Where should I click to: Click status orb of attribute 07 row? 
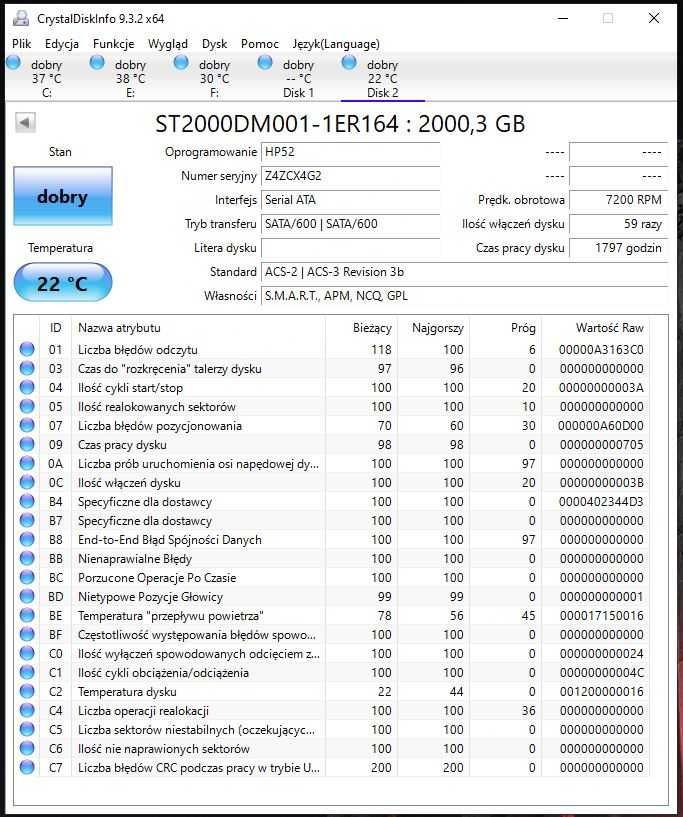(27, 425)
